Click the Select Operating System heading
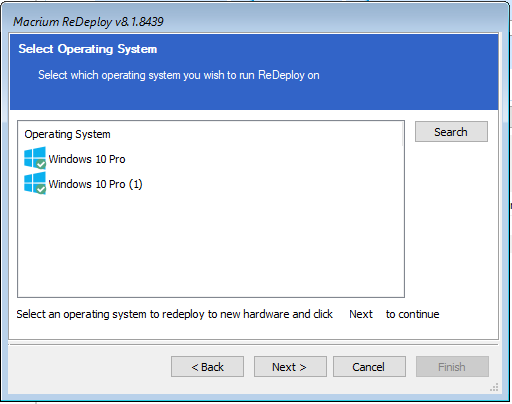 [x=88, y=49]
